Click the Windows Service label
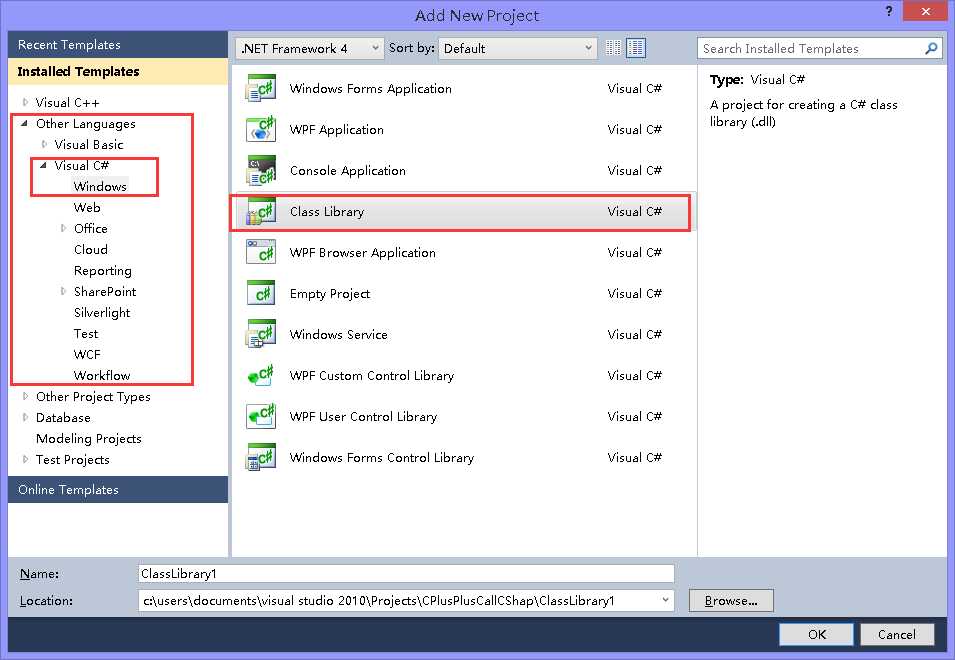The width and height of the screenshot is (955, 660). click(338, 334)
